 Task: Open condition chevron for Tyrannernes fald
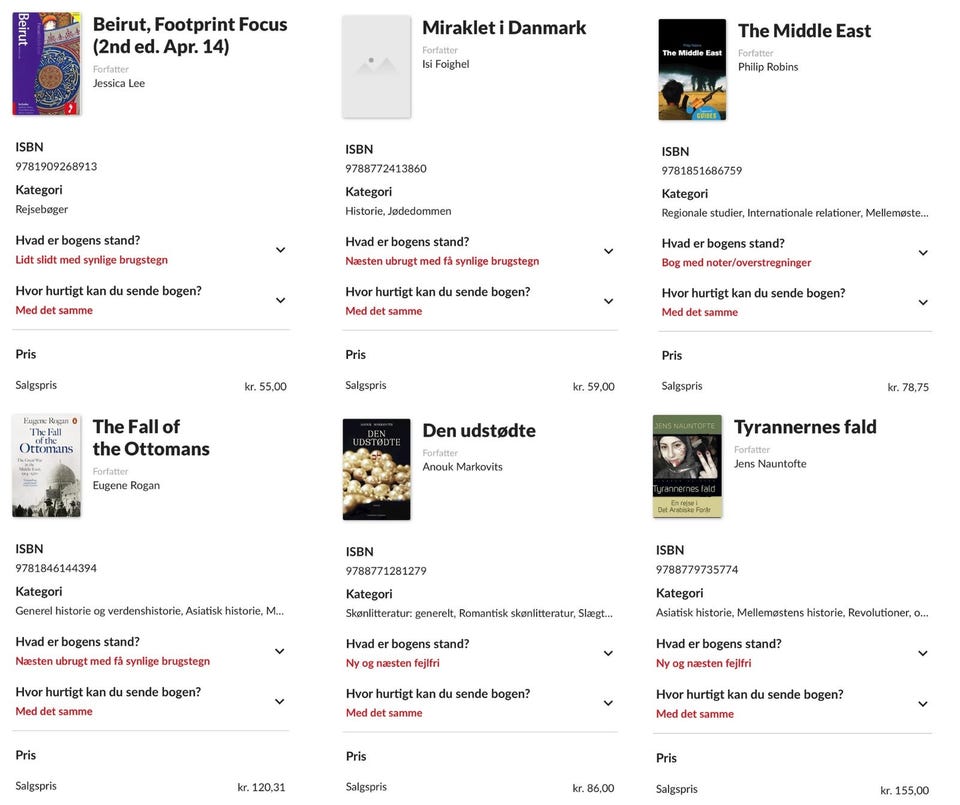click(923, 653)
